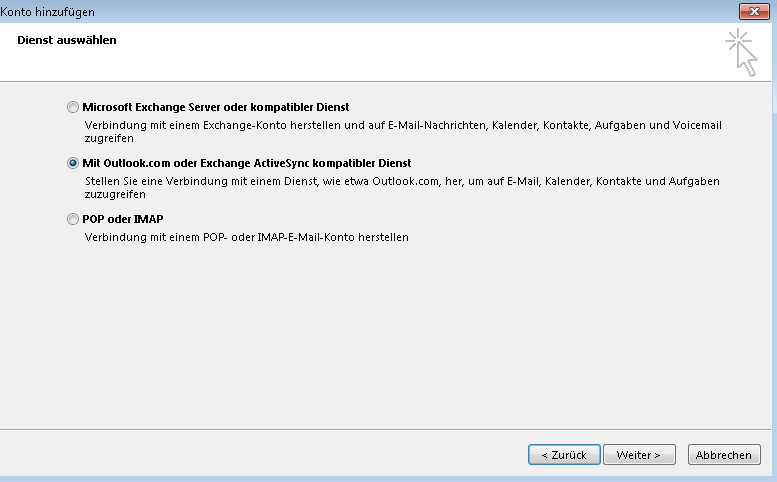Click the 'Konto hinzufügen' window title
Image resolution: width=777 pixels, height=482 pixels.
[47, 12]
